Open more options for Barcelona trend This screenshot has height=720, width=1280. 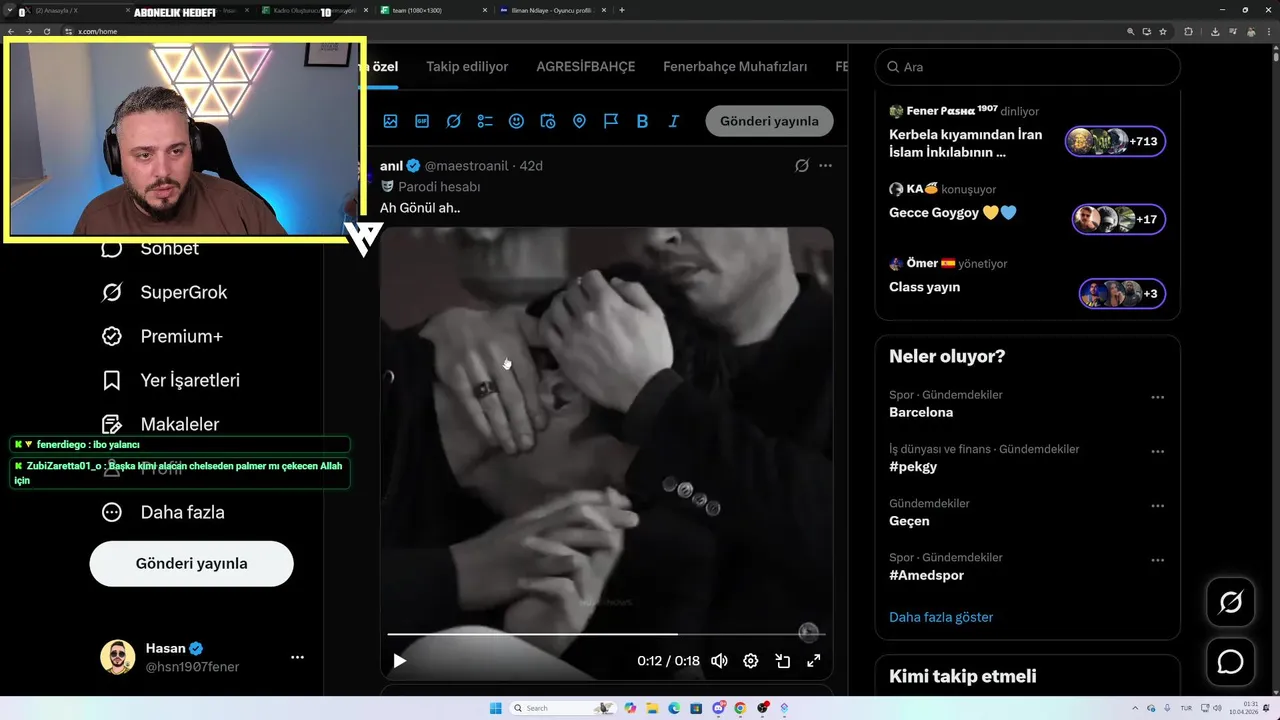pyautogui.click(x=1157, y=397)
